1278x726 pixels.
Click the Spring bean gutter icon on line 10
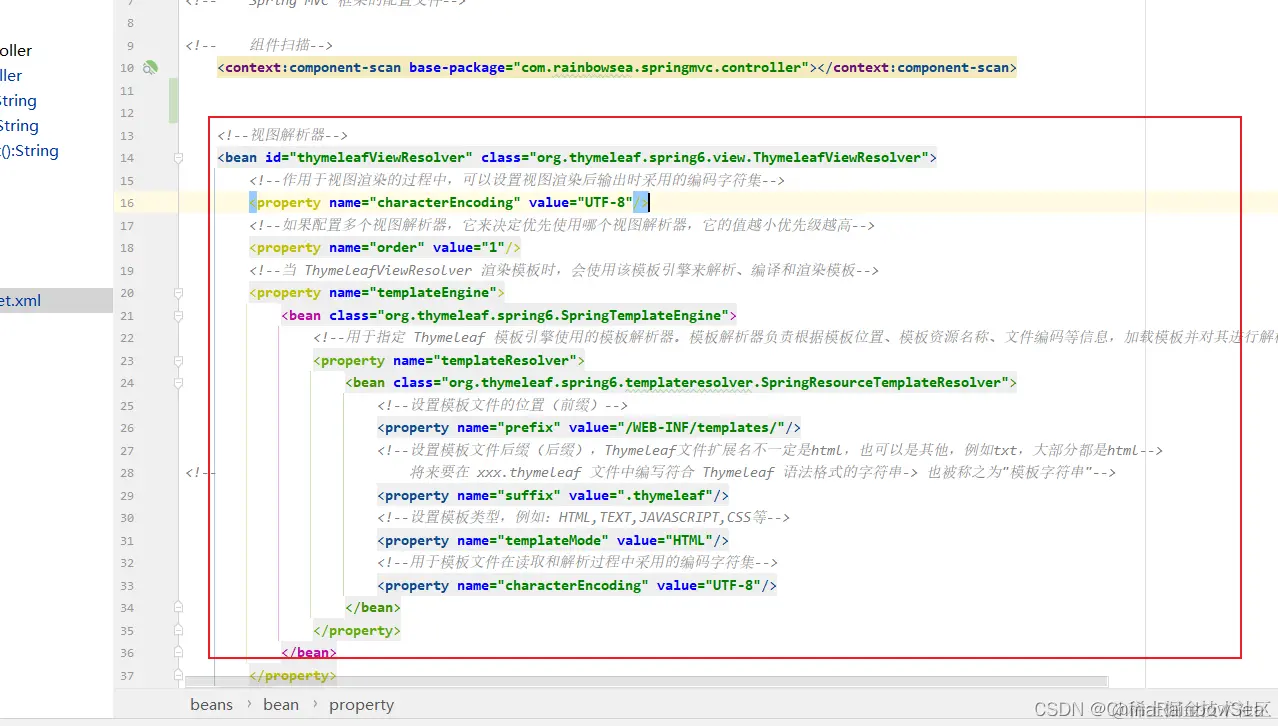(149, 68)
